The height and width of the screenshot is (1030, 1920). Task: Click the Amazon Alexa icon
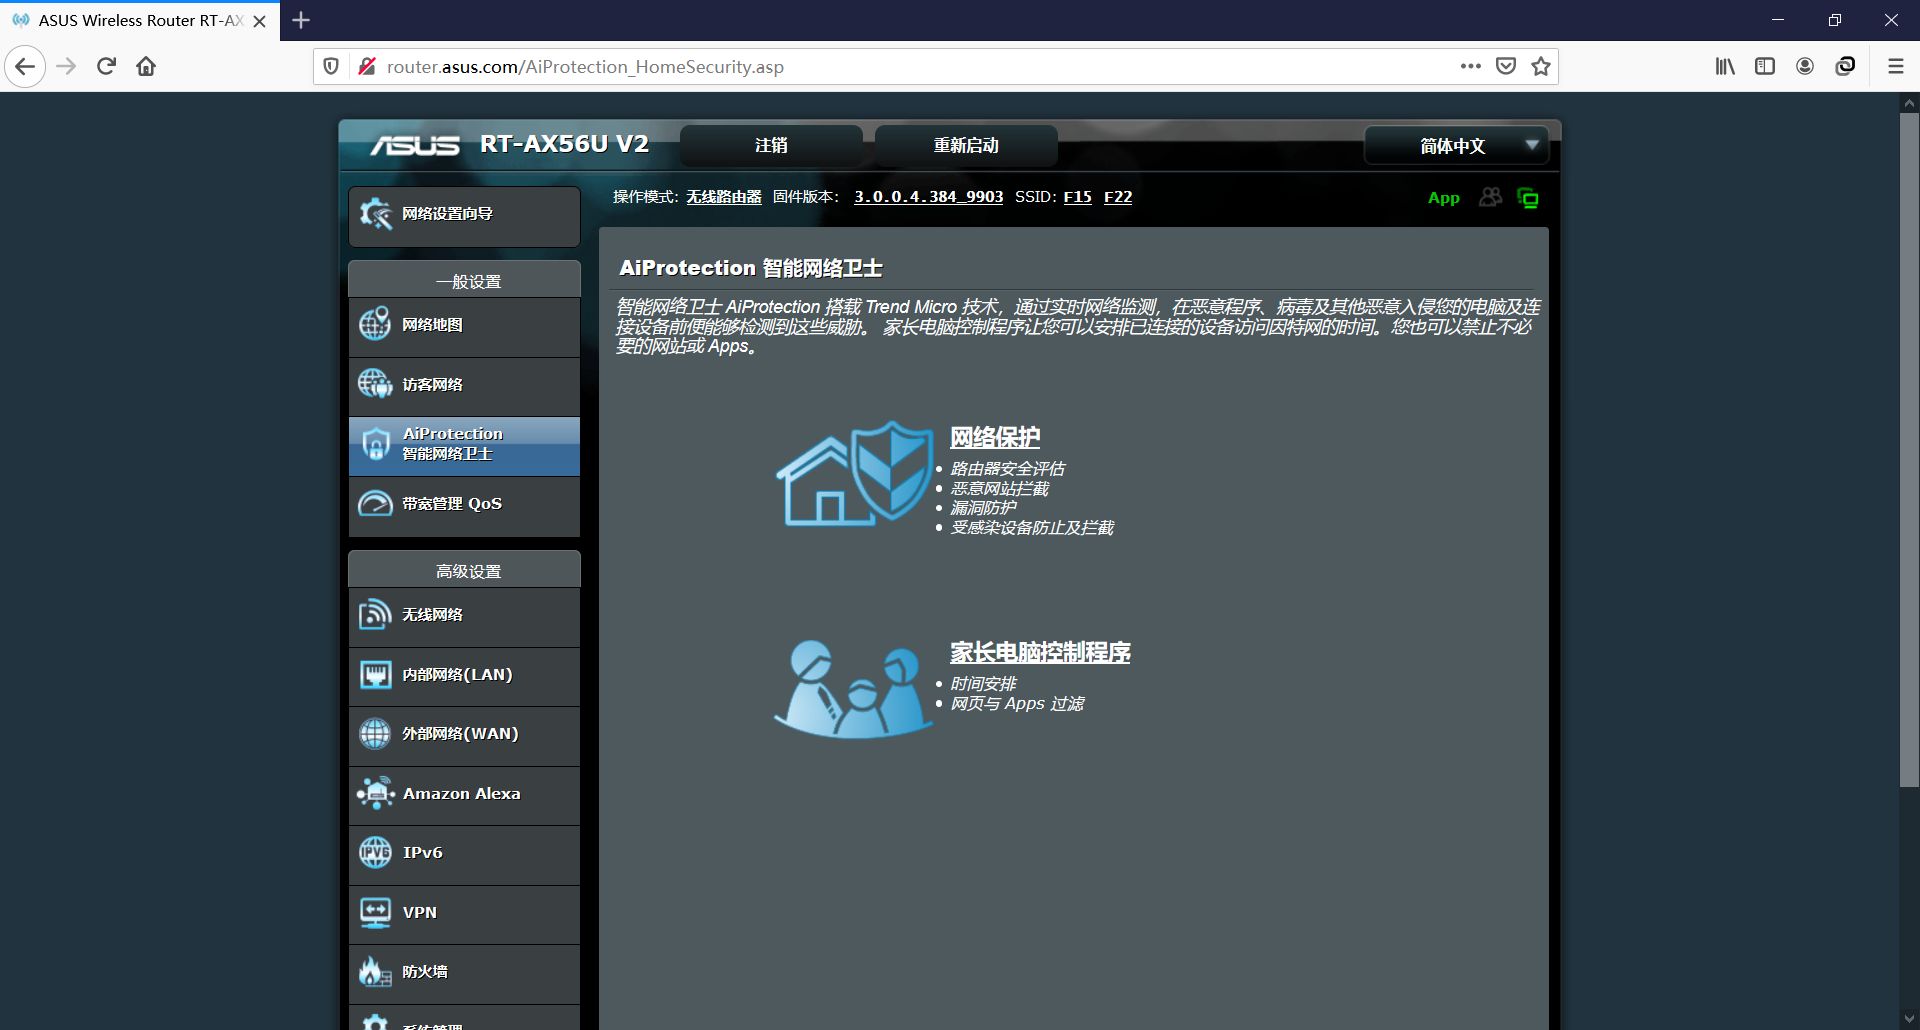click(x=375, y=793)
